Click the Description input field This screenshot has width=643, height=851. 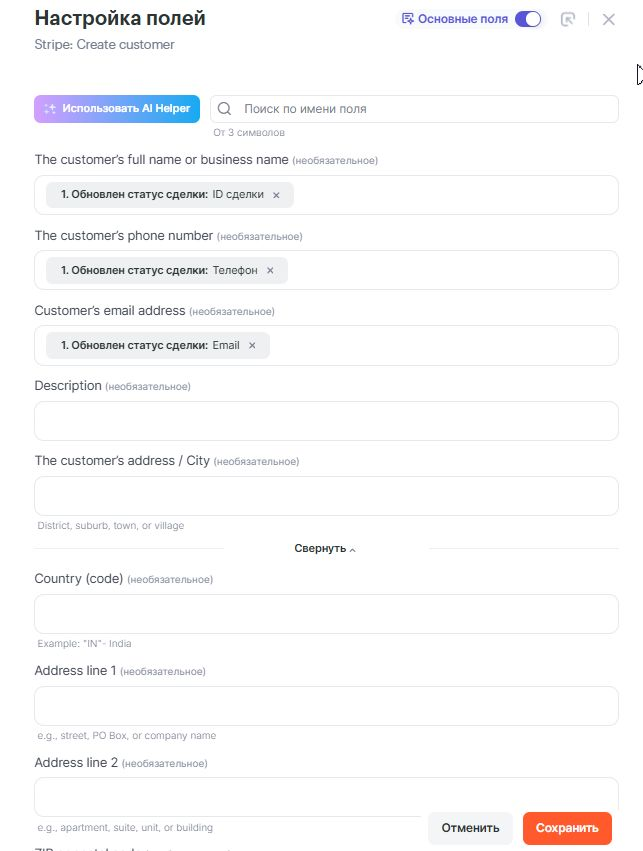[x=326, y=421]
